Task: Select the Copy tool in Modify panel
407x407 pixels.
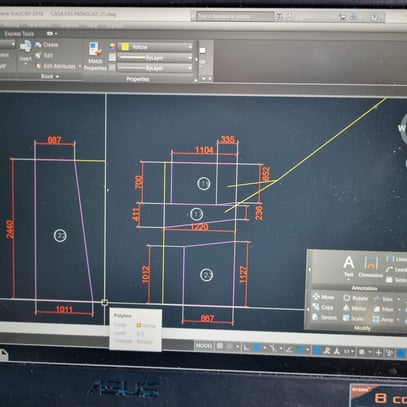Action: [x=323, y=307]
